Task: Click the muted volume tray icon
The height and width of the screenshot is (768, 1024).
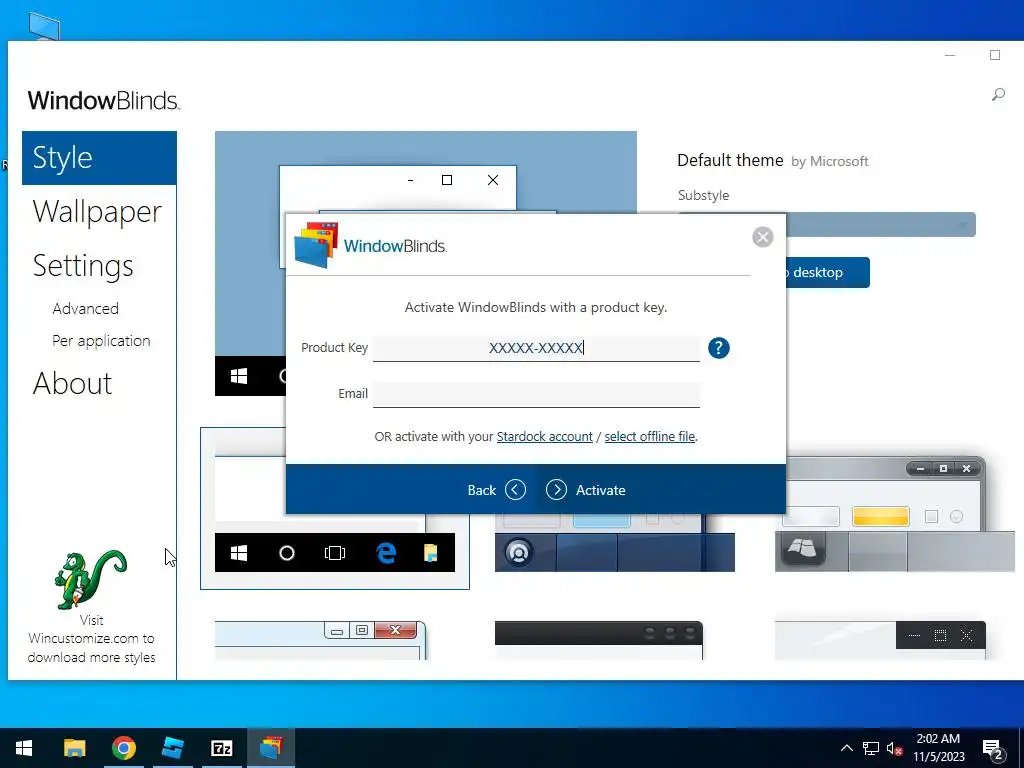Action: coord(894,748)
